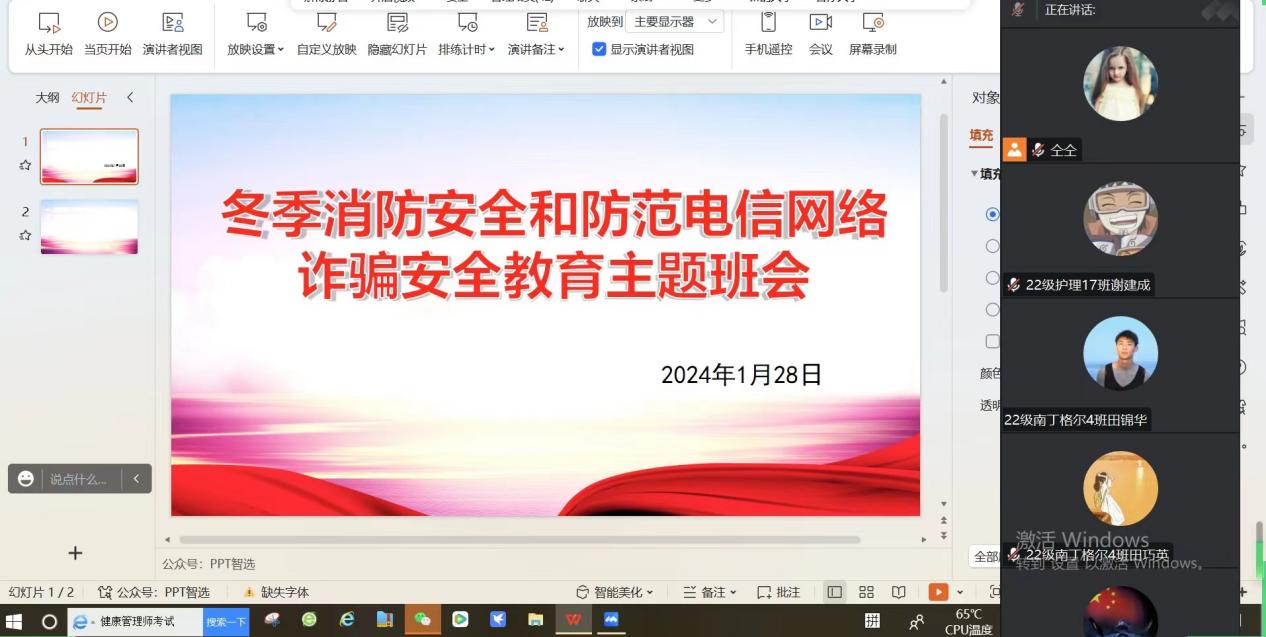Screen dimensions: 1266x637
Task: Start slideshow from beginning (从头开始)
Action: 48,33
